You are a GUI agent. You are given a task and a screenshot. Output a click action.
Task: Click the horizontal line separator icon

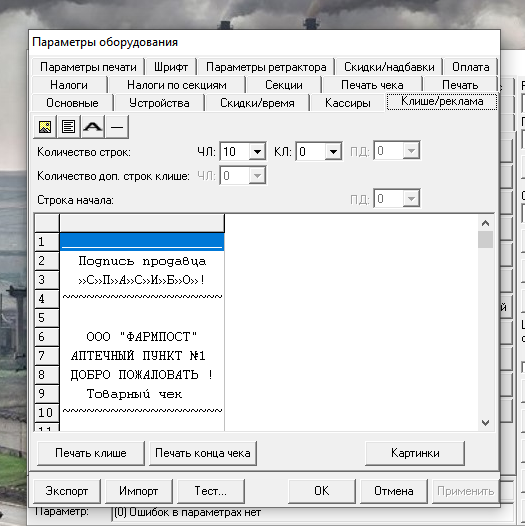[x=117, y=127]
